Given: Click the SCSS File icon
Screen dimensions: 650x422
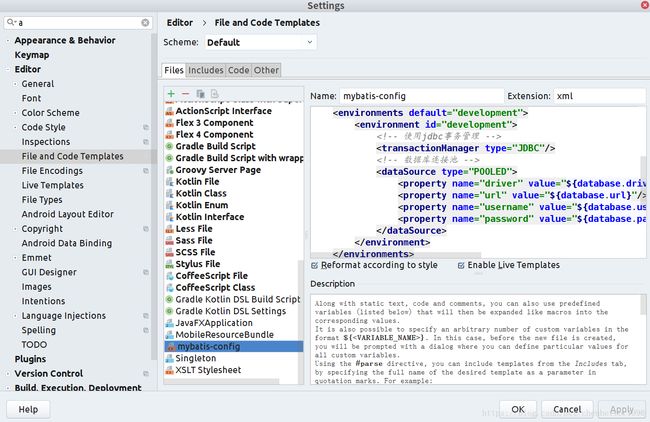Looking at the screenshot, I should (x=170, y=252).
